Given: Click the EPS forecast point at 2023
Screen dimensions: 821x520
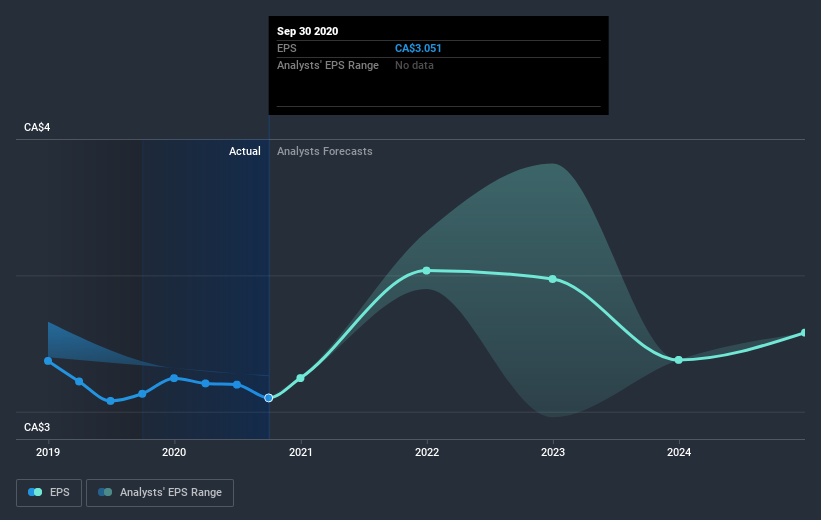Looking at the screenshot, I should [553, 279].
